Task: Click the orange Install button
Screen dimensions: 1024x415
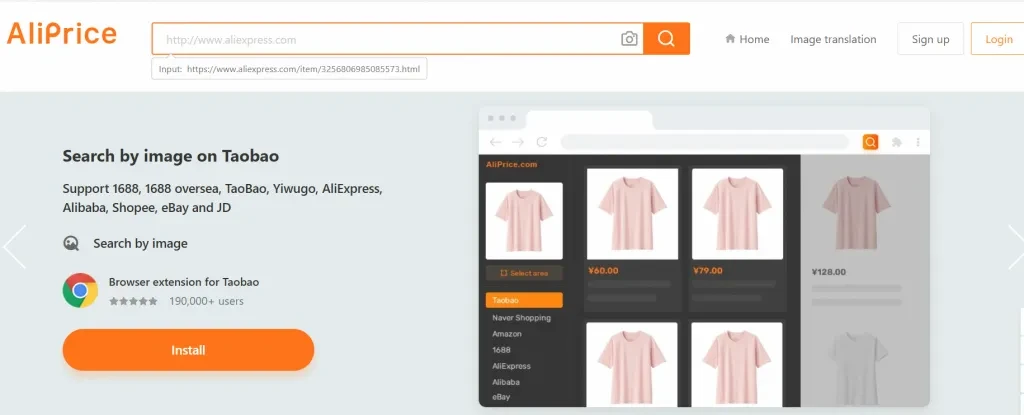Action: (188, 350)
